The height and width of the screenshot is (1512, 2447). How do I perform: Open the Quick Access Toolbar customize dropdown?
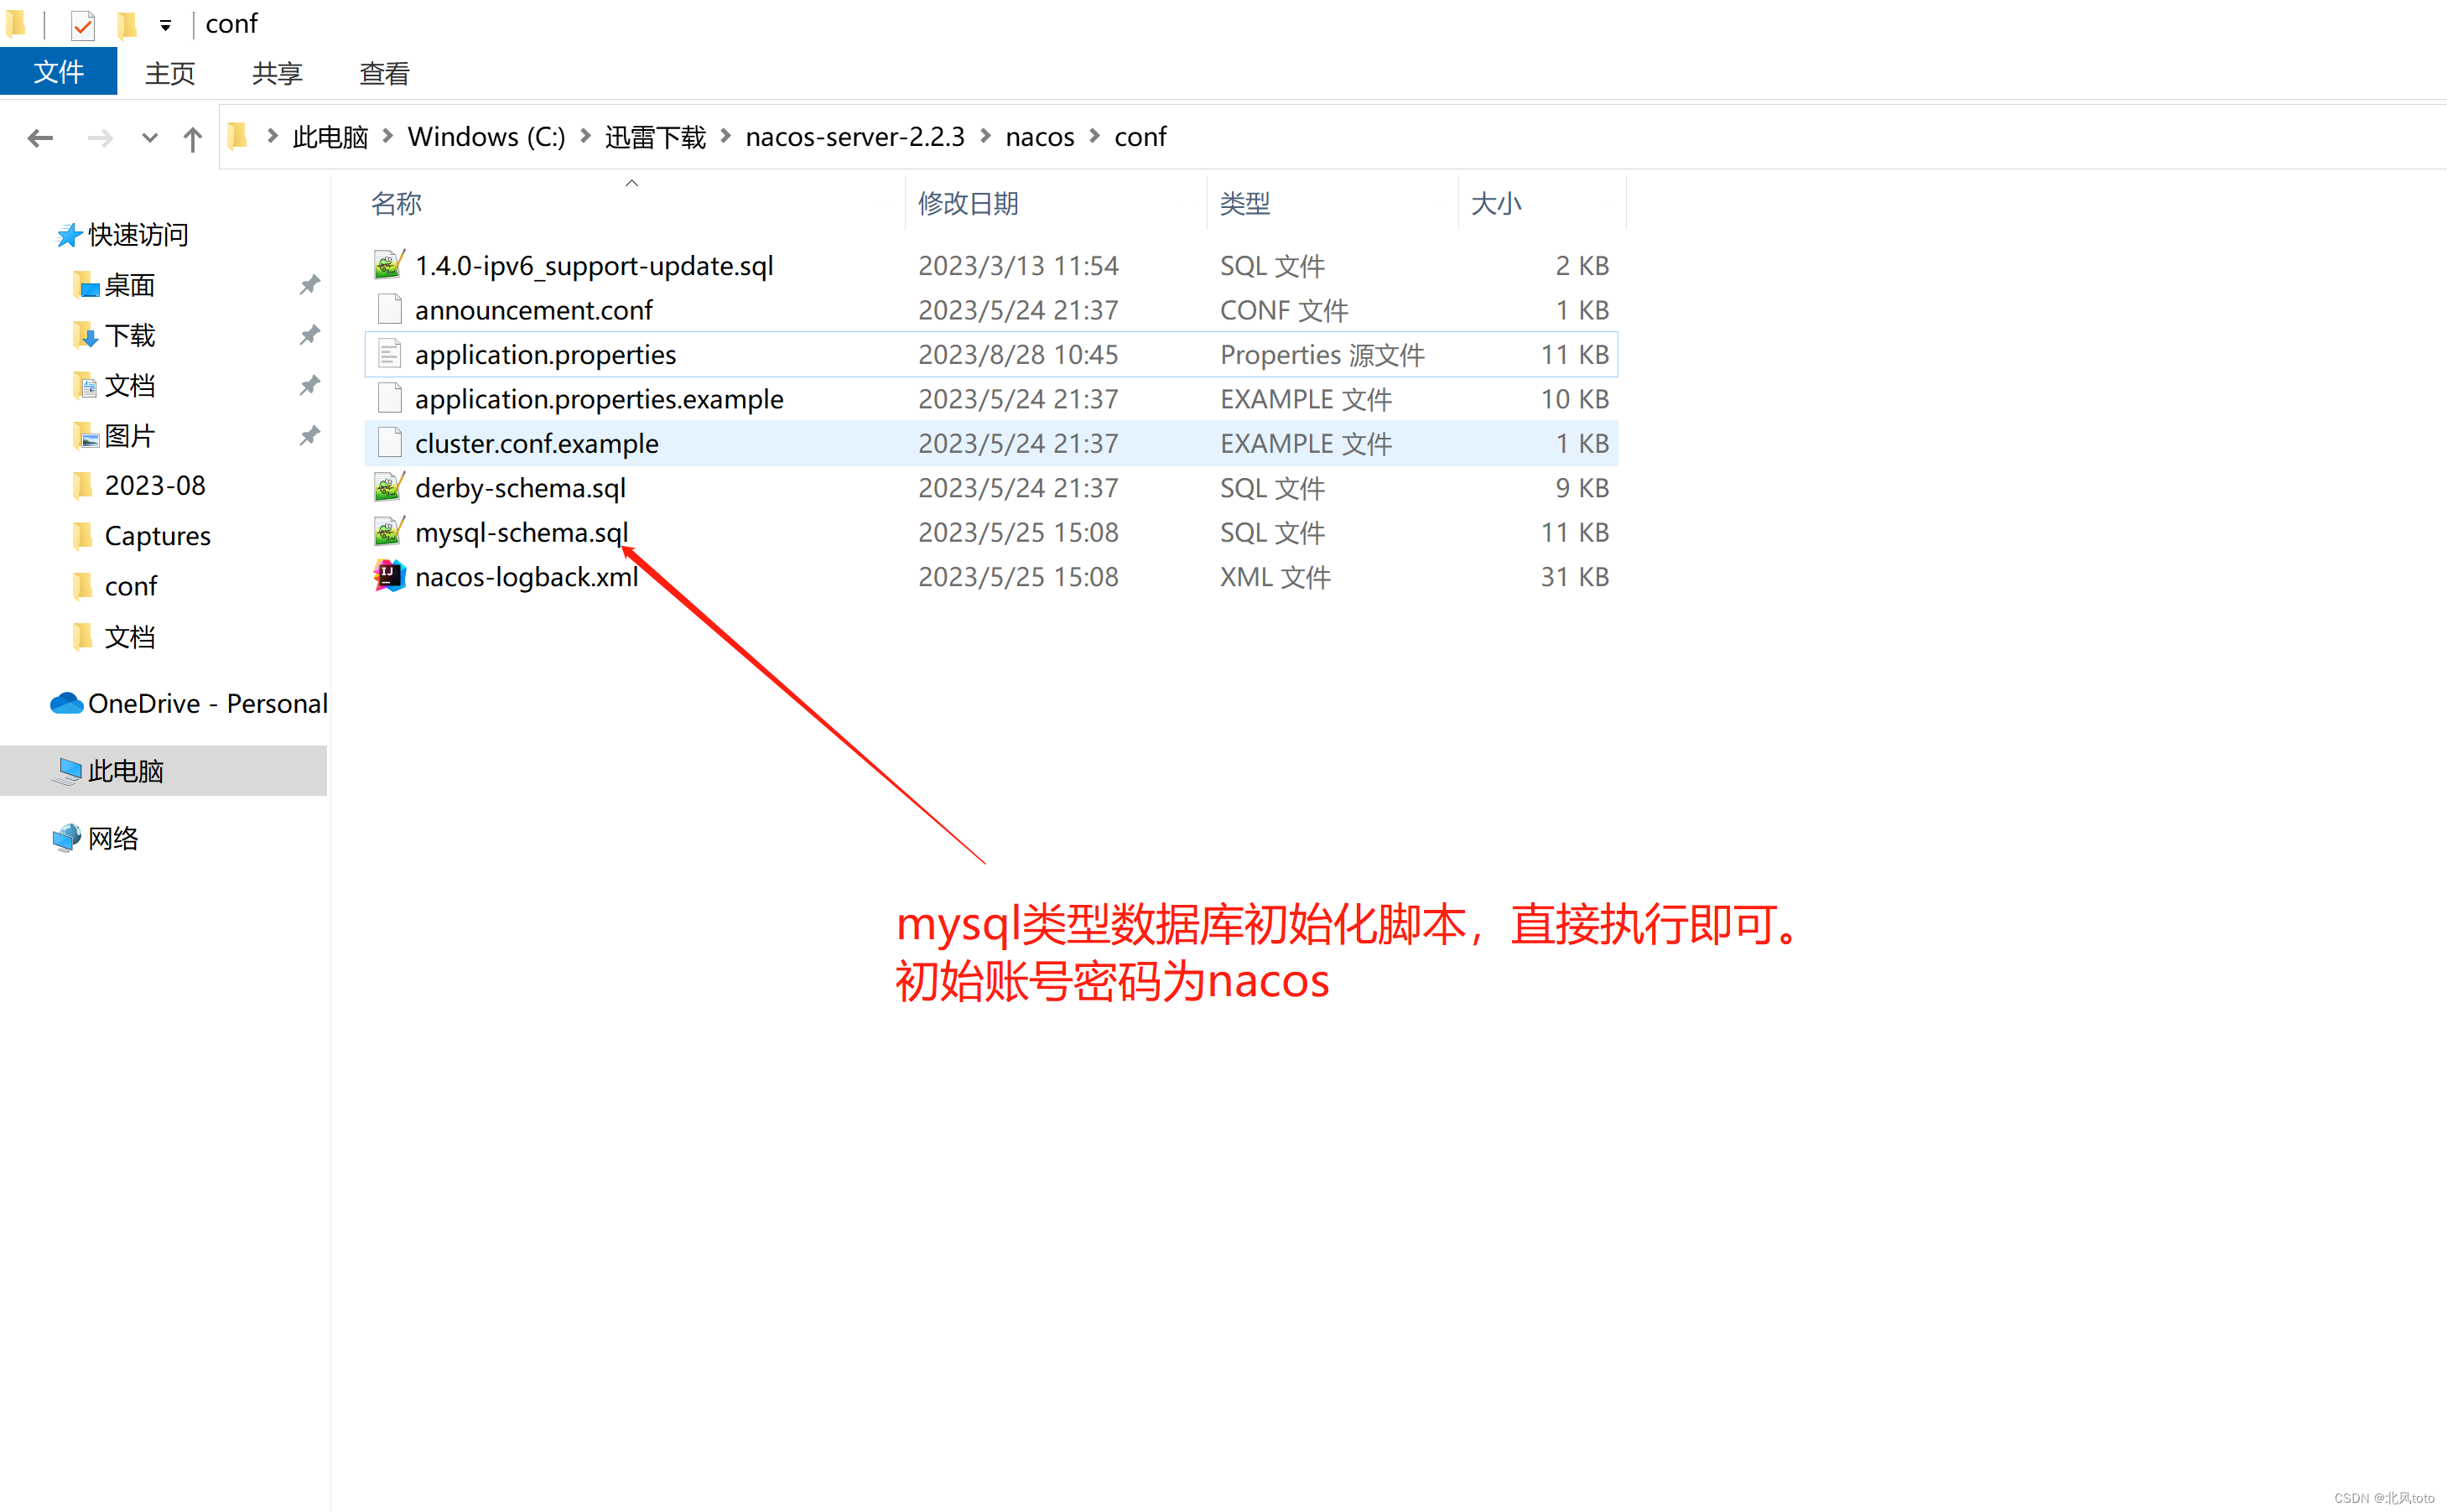(x=165, y=25)
